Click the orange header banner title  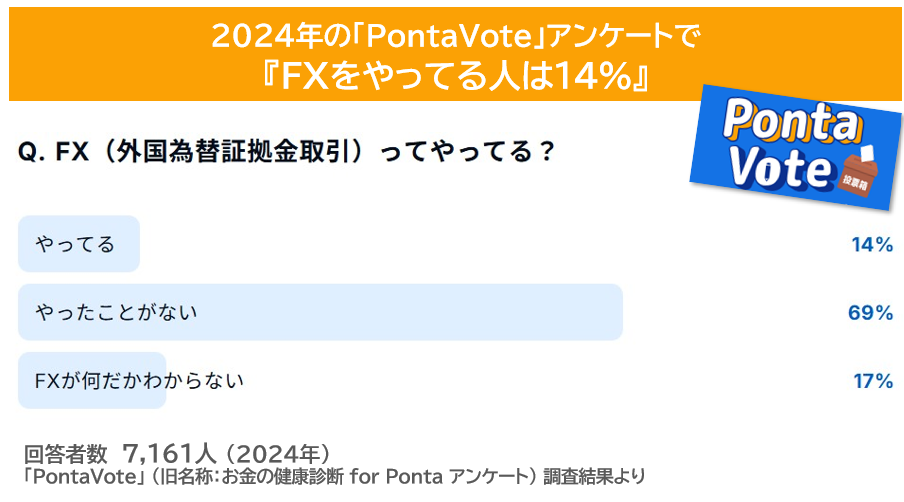pyautogui.click(x=455, y=54)
